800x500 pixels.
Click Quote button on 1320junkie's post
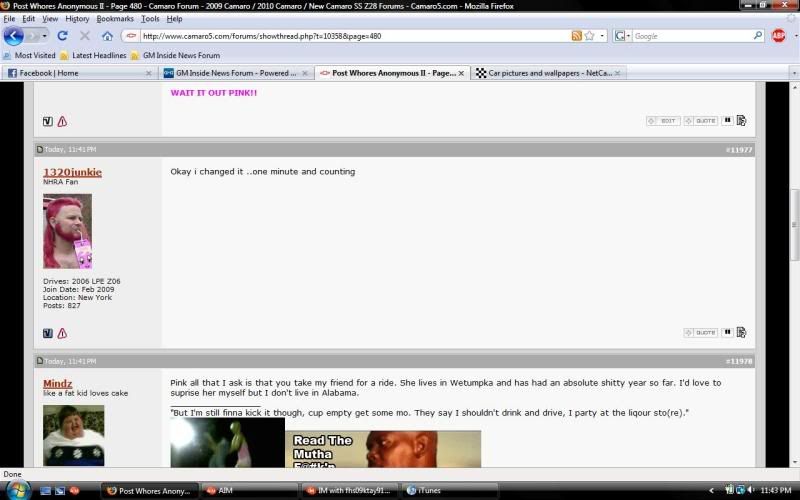[701, 332]
